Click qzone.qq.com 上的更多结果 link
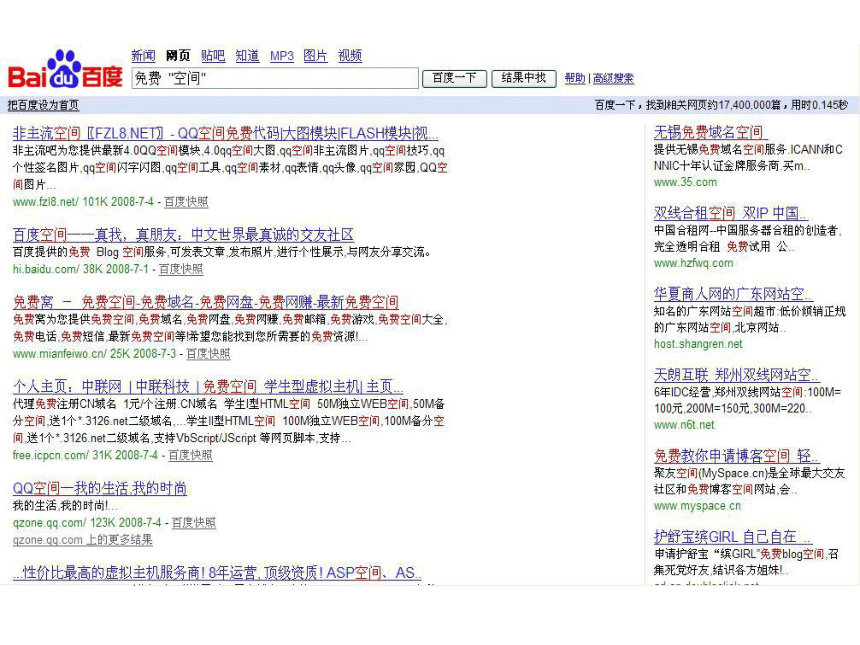The height and width of the screenshot is (645, 860). coord(83,540)
